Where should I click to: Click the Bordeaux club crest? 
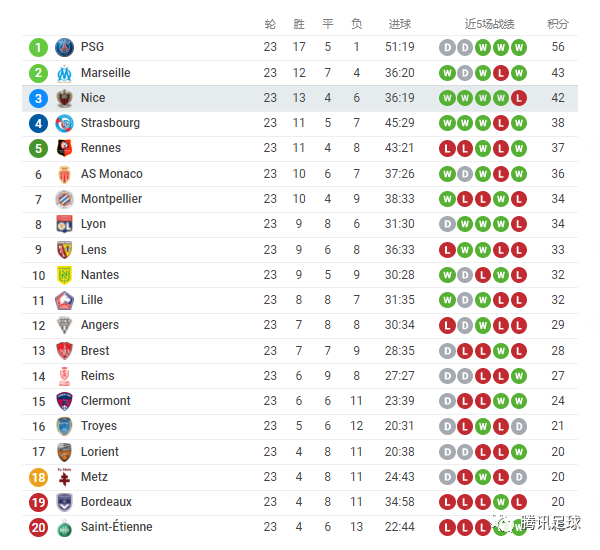(64, 502)
